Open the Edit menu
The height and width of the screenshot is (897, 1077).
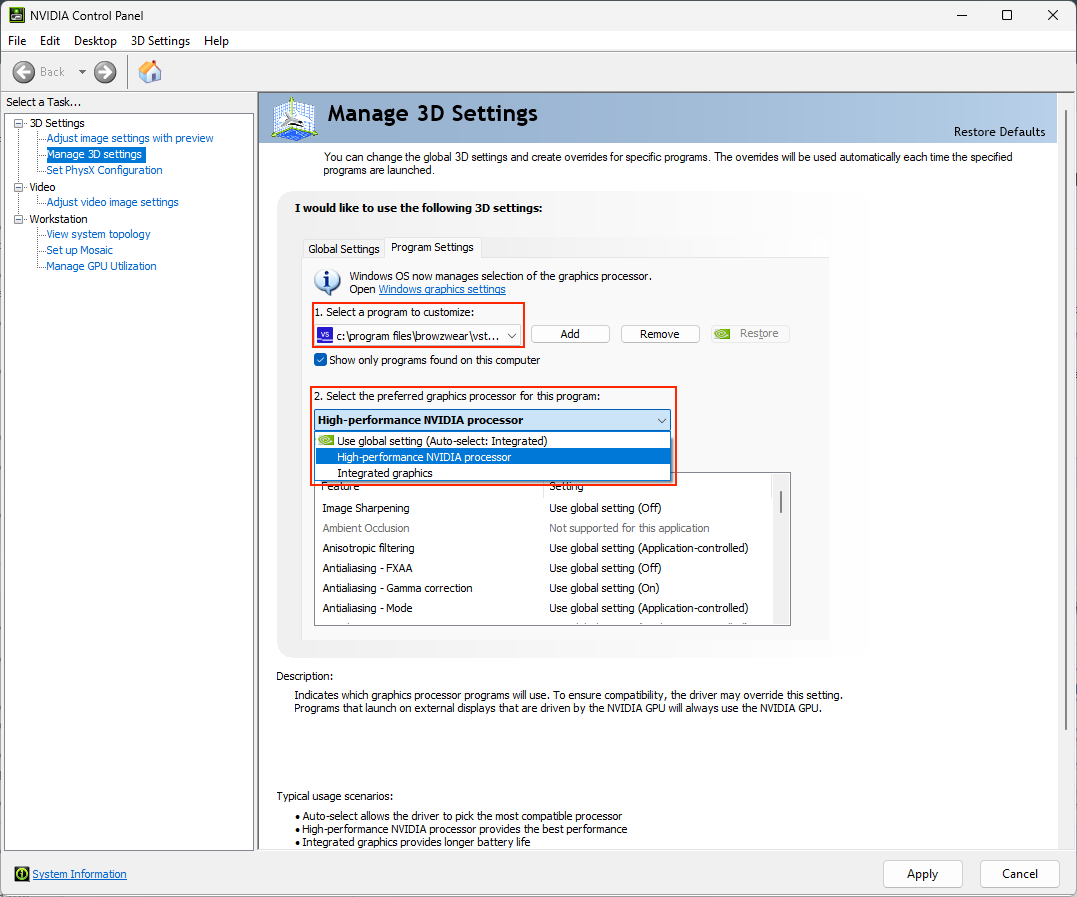pyautogui.click(x=49, y=41)
